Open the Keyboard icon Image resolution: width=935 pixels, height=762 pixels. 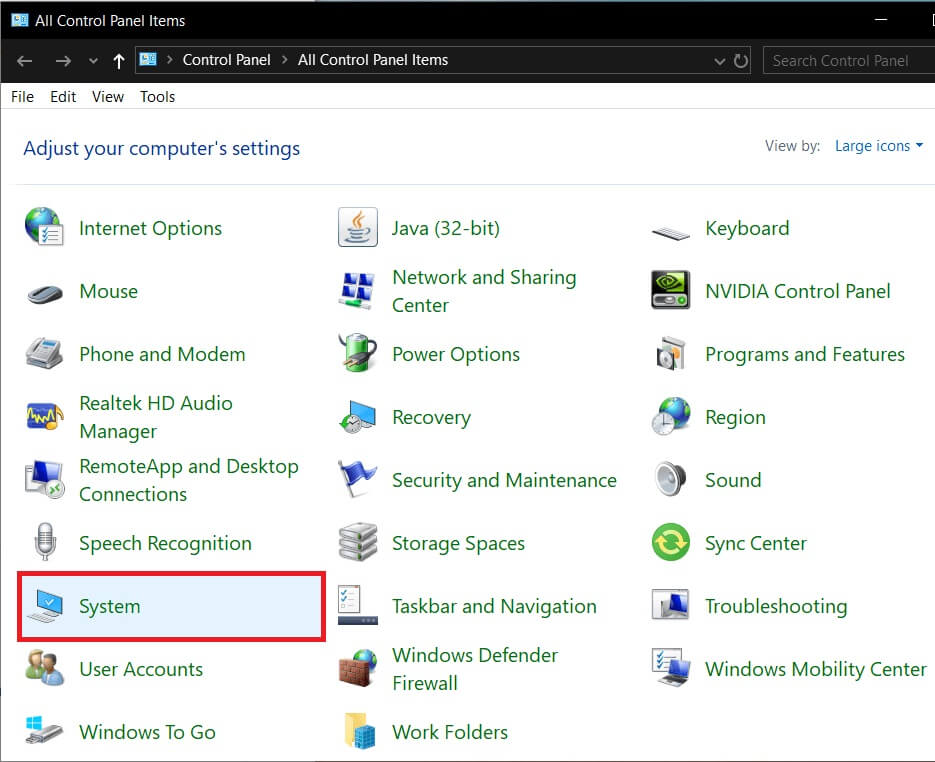click(x=670, y=232)
